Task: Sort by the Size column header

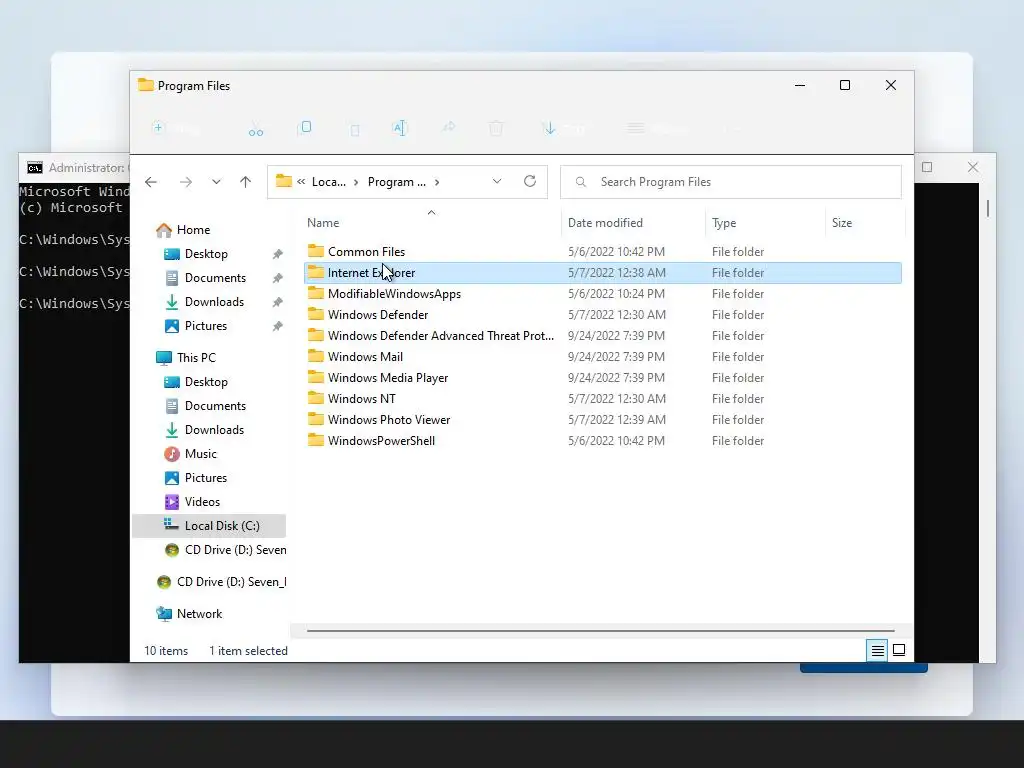Action: 865,223
